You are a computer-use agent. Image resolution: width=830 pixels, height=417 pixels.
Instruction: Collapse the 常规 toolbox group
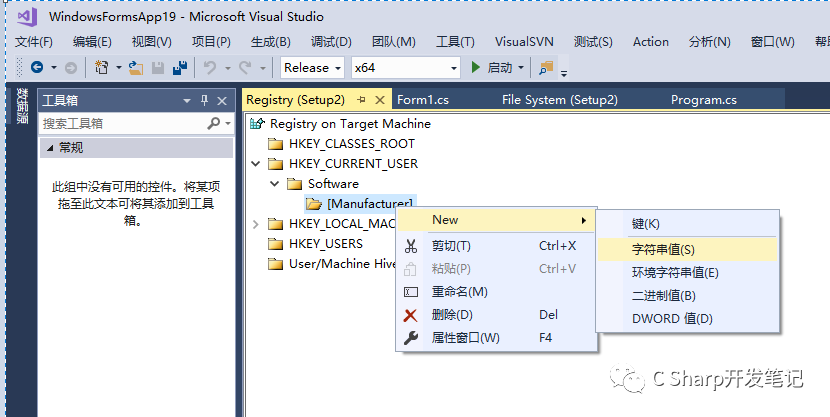coord(50,148)
